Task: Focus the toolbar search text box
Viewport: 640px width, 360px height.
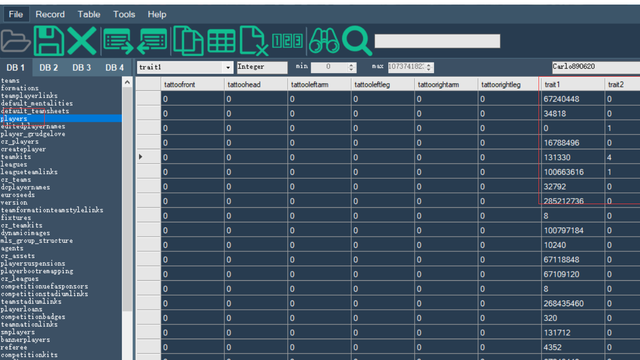Action: pyautogui.click(x=437, y=41)
